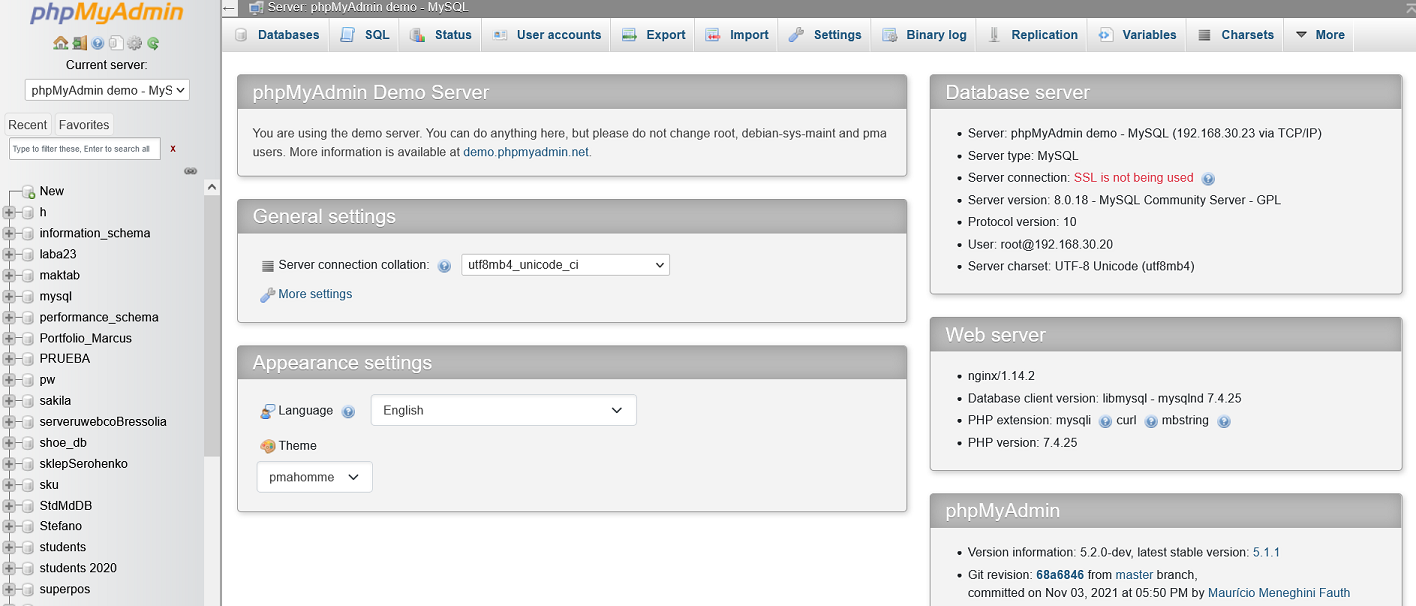Click help icon after curl extension
Viewport: 1416px width, 606px height.
(x=1151, y=421)
